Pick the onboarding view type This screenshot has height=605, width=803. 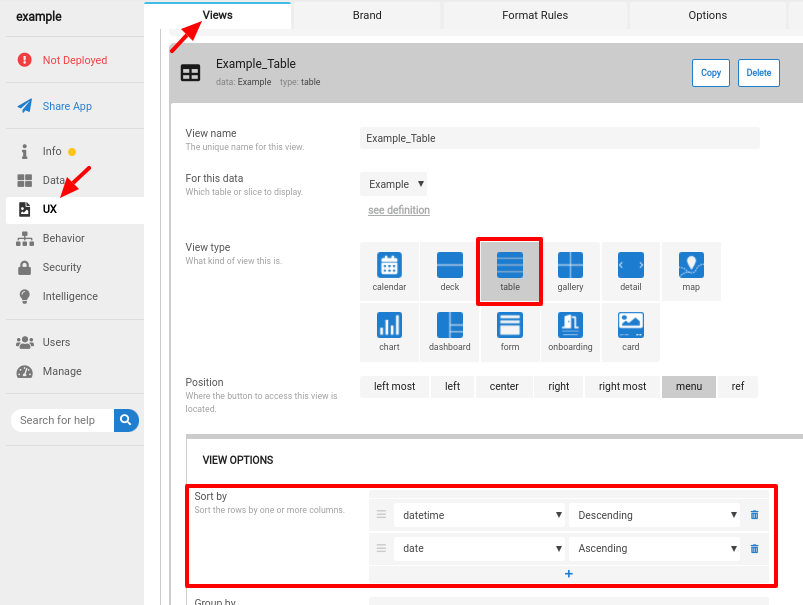tap(570, 332)
